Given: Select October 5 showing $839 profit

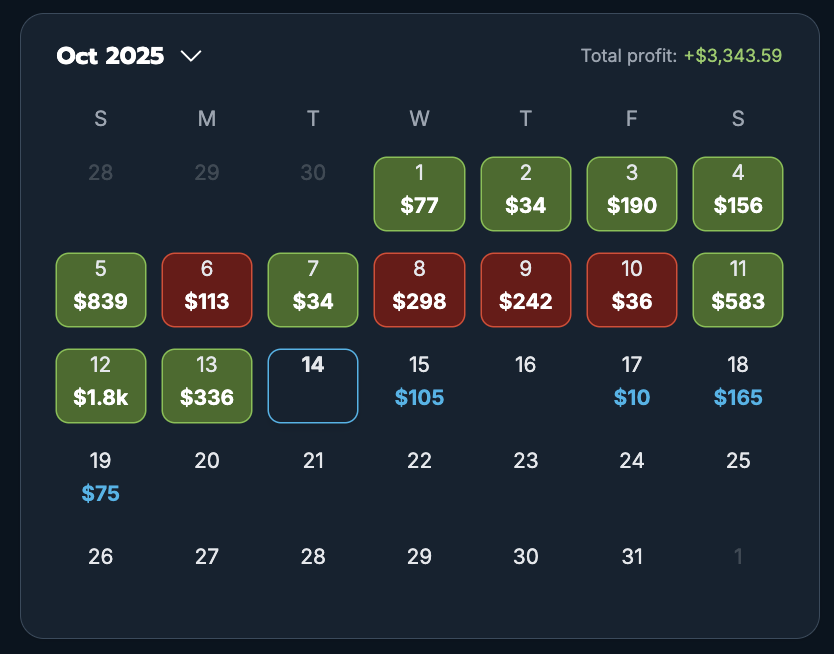Looking at the screenshot, I should tap(101, 290).
